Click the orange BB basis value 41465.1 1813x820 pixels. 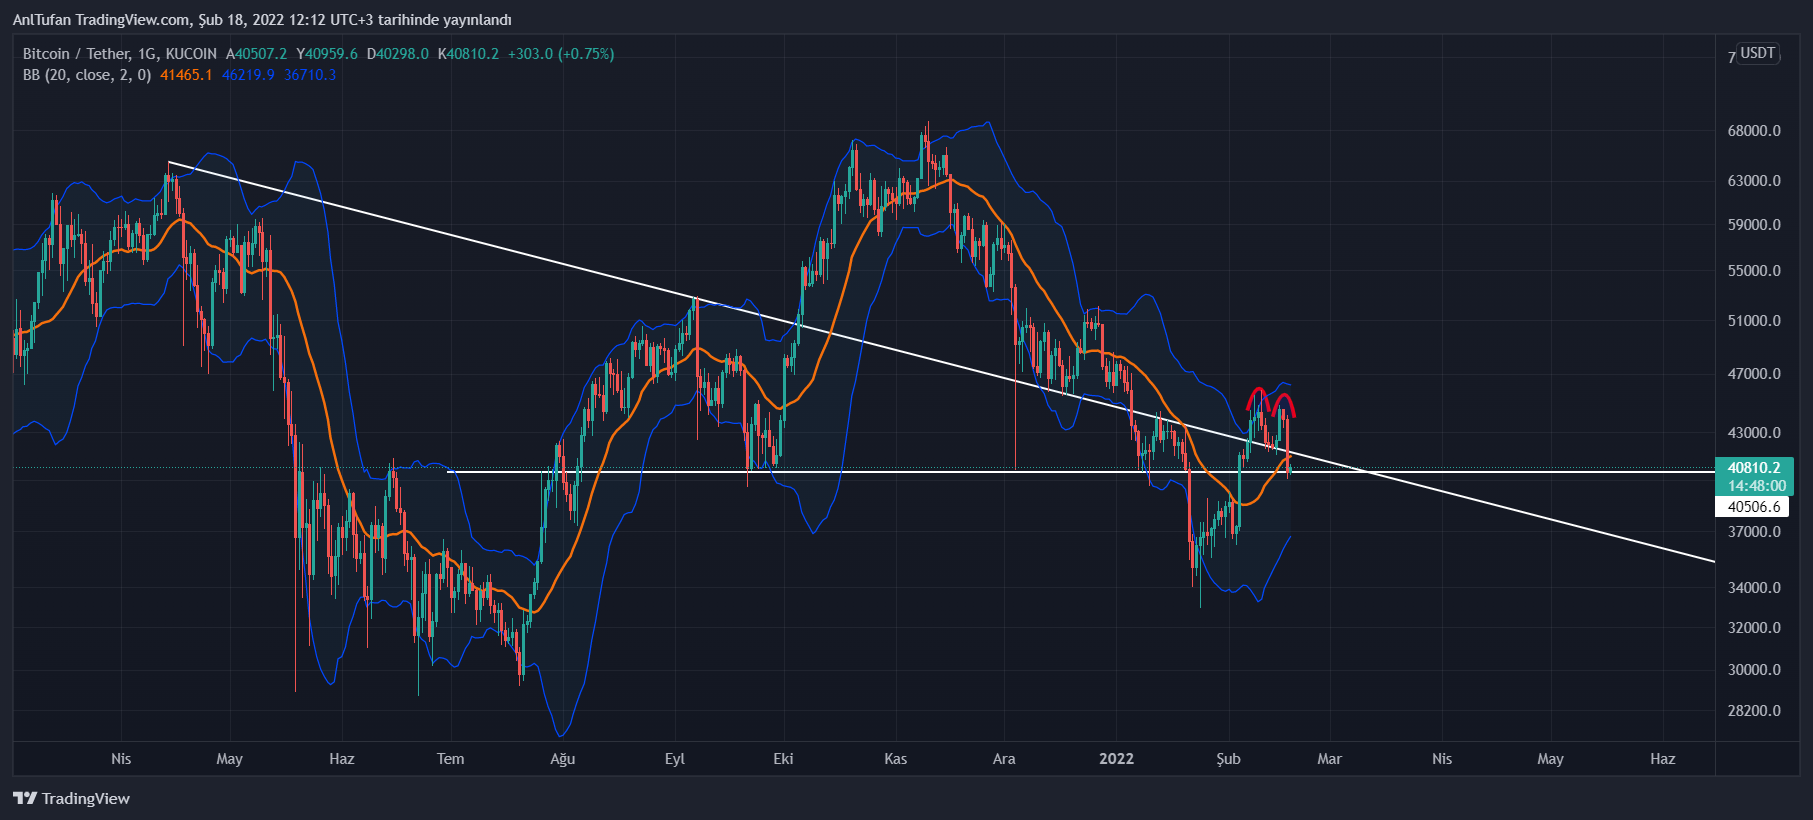click(186, 75)
